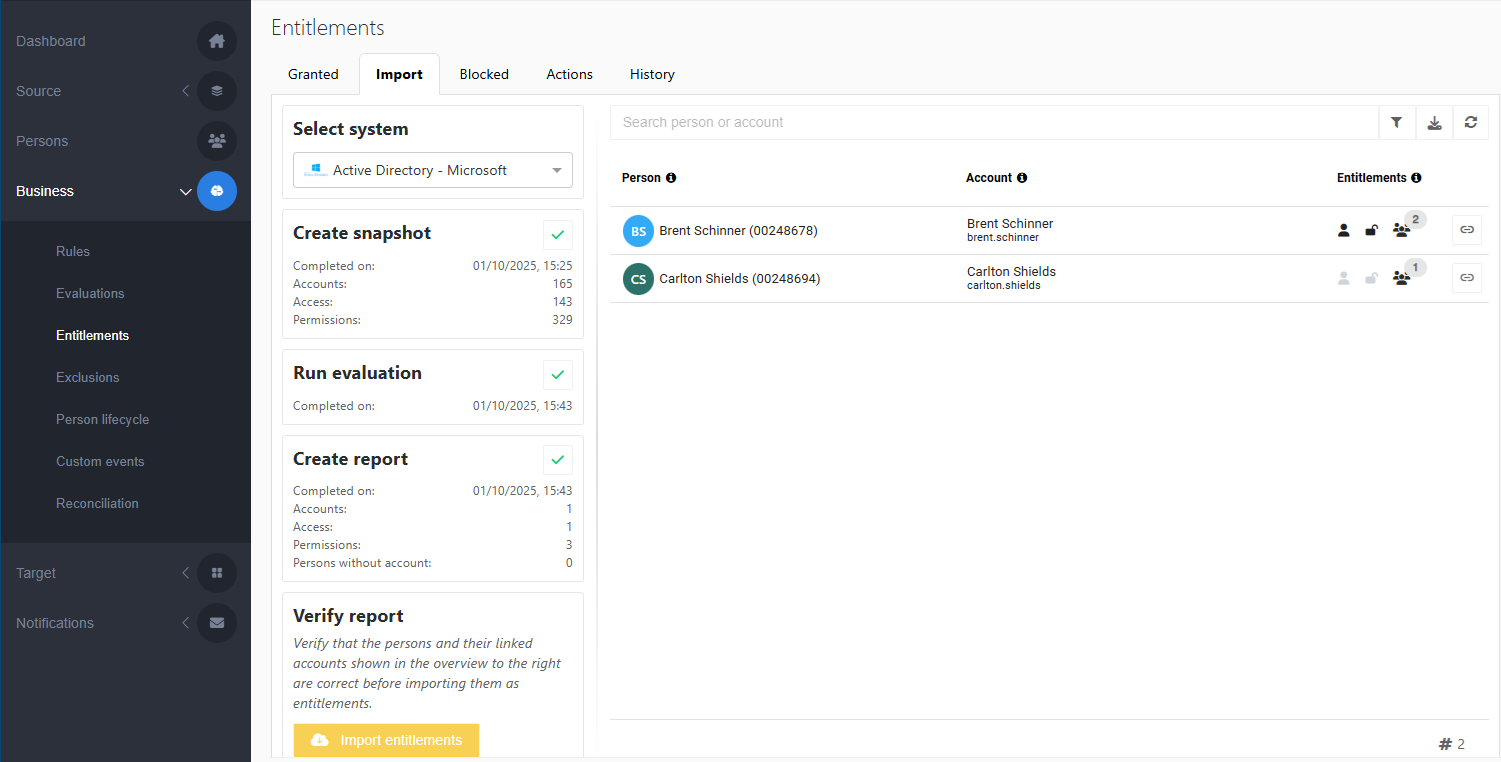The width and height of the screenshot is (1501, 762).
Task: Click info icon next to Entitlements header
Action: coord(1416,178)
